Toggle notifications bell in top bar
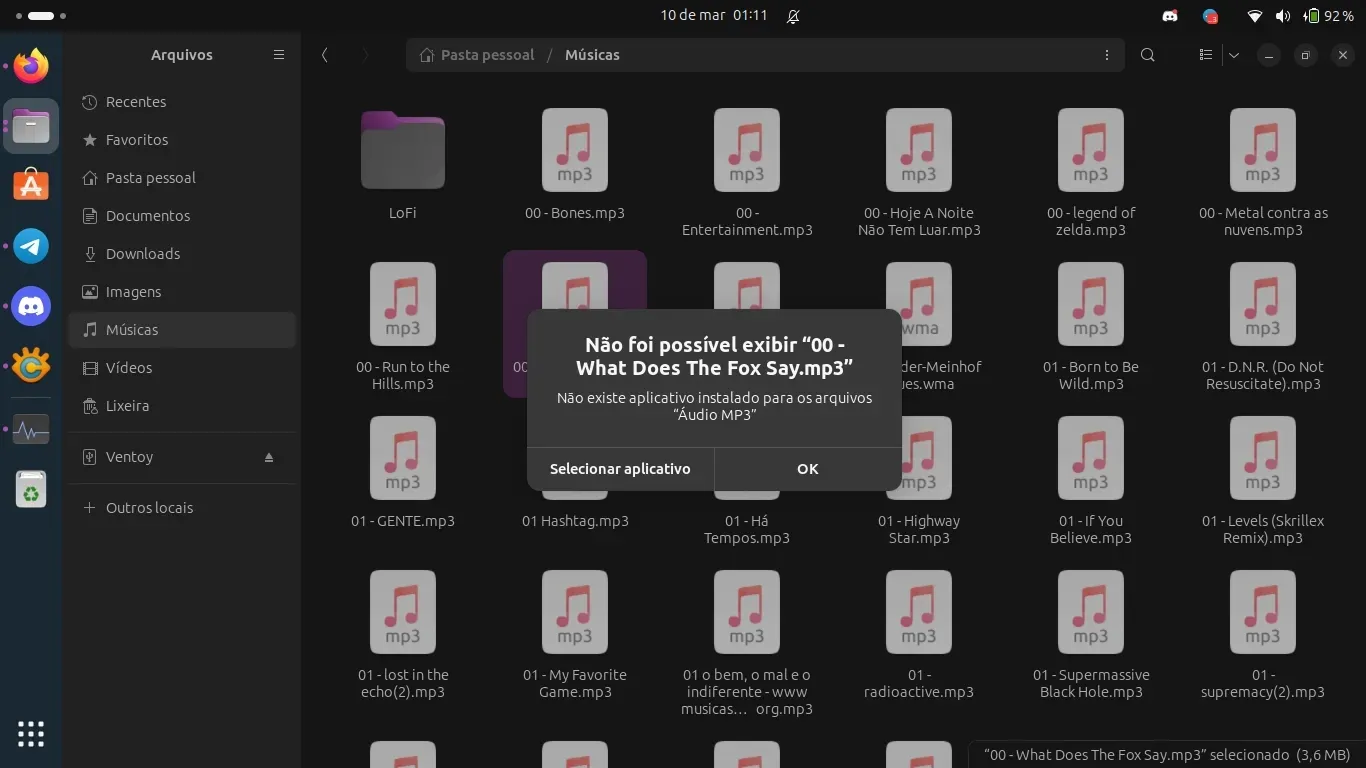 [x=793, y=16]
